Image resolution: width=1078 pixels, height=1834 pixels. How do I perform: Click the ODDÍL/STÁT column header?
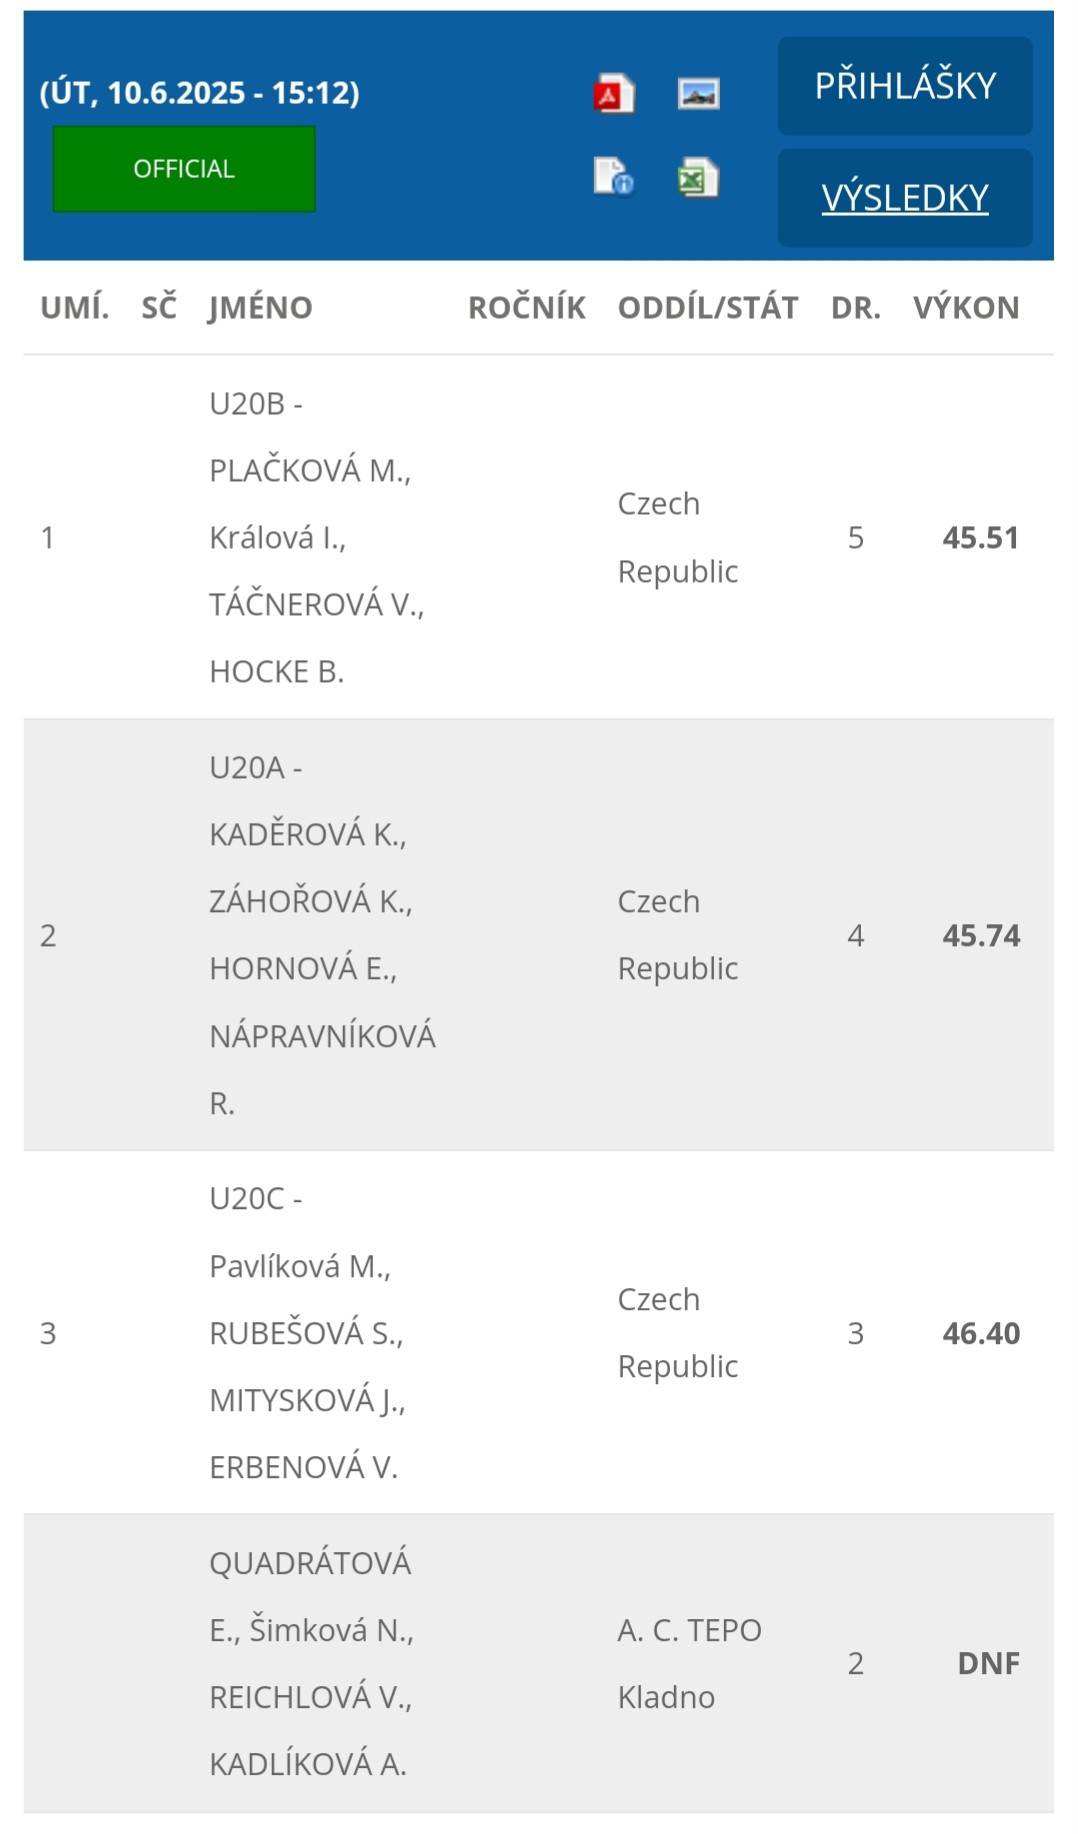pos(708,307)
